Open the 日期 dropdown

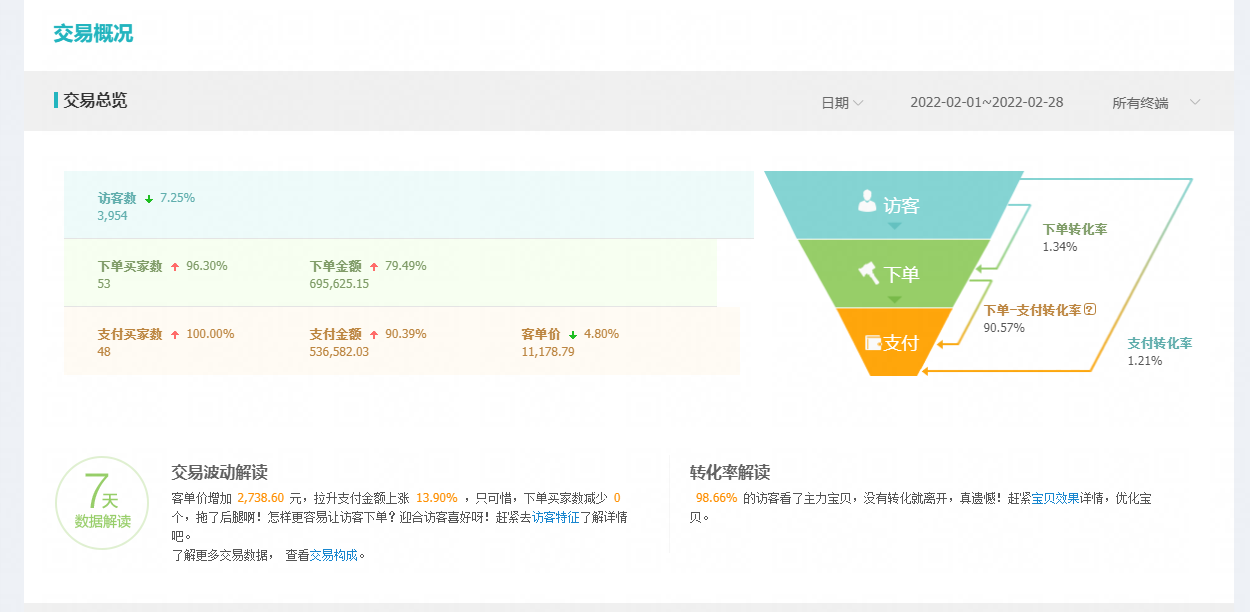pos(842,103)
